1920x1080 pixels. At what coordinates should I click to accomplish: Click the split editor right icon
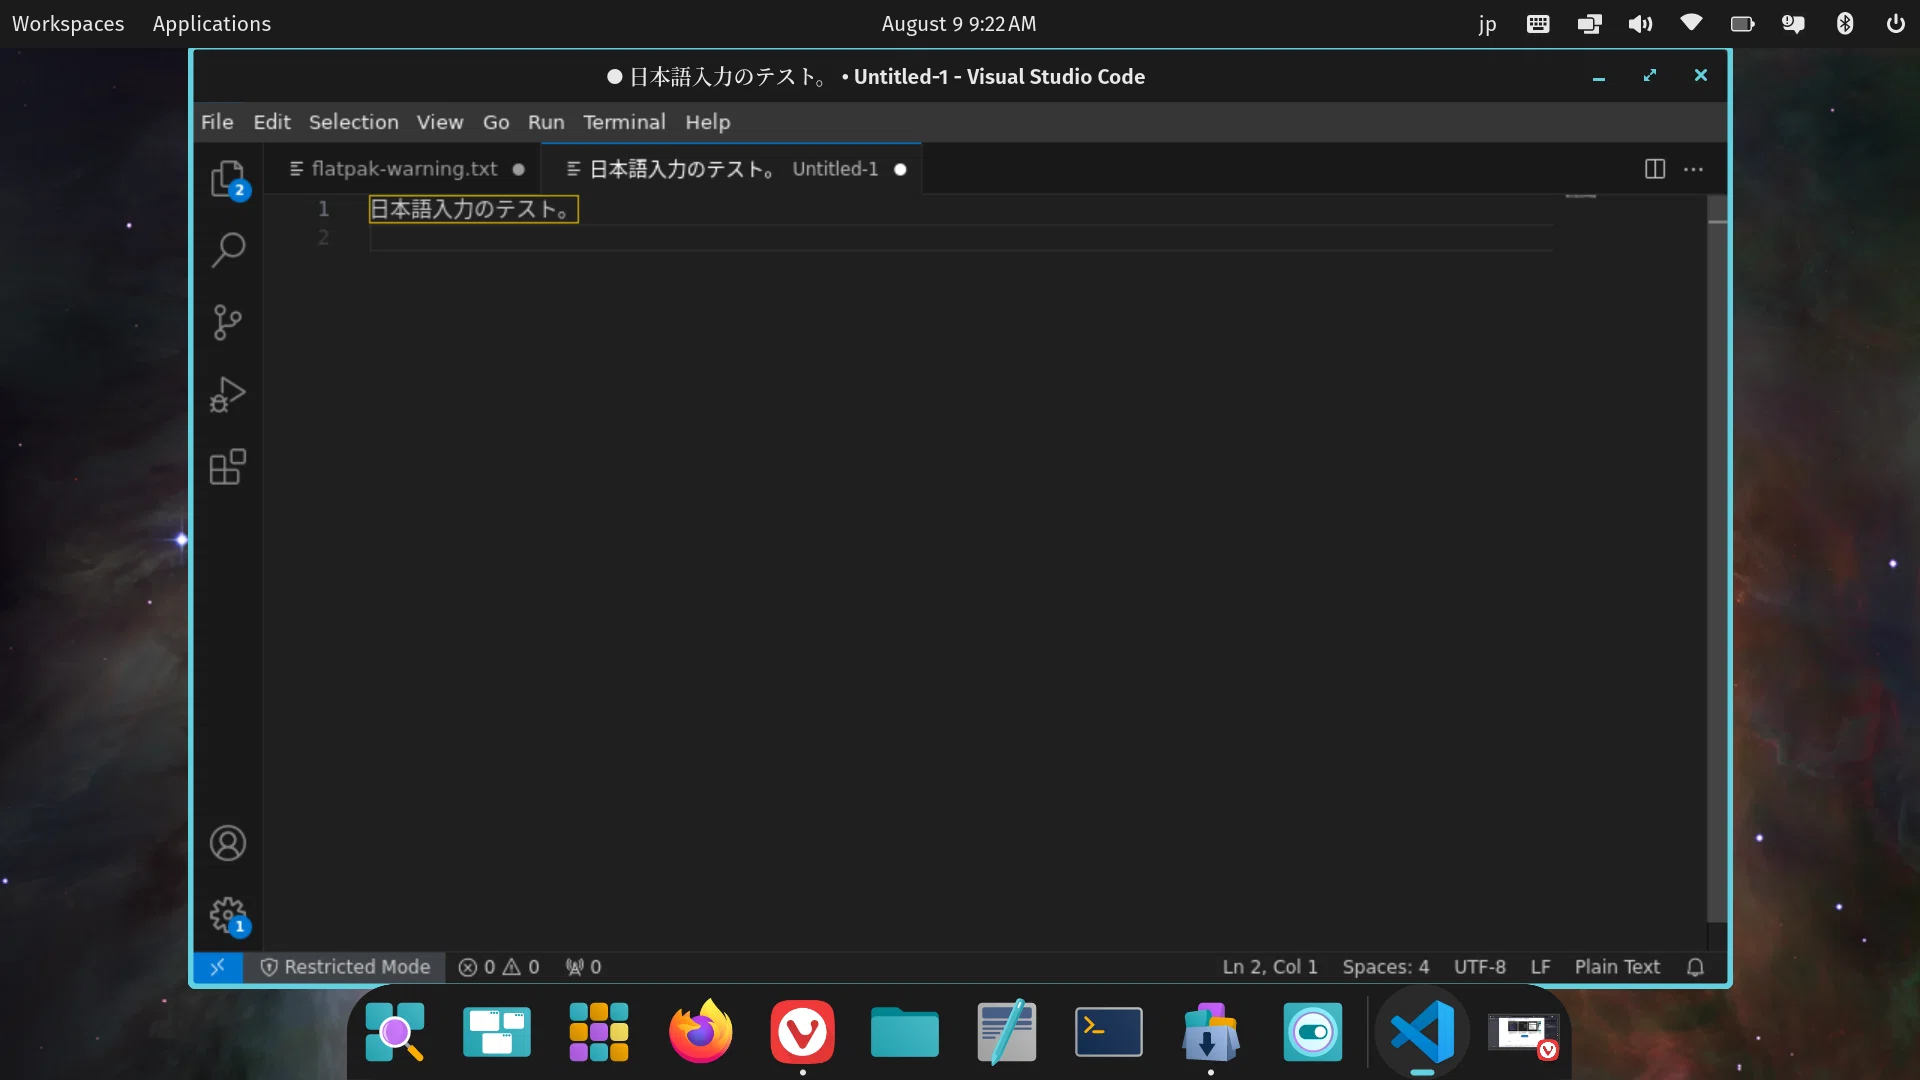click(x=1655, y=169)
